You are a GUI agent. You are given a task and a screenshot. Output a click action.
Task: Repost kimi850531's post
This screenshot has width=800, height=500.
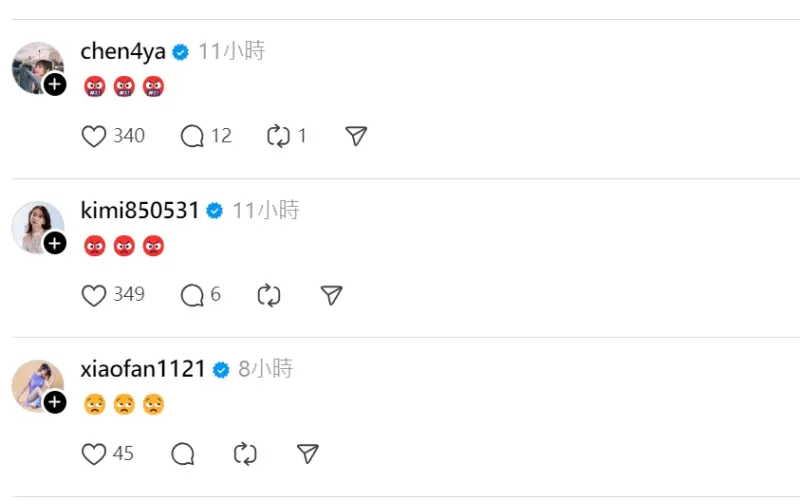[x=268, y=295]
